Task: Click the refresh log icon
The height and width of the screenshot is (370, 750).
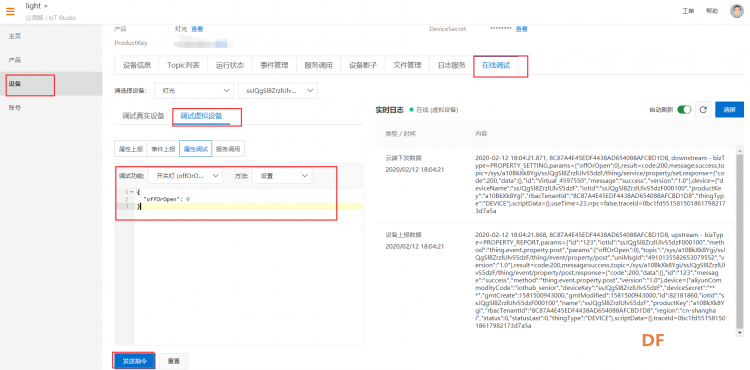Action: pyautogui.click(x=703, y=109)
